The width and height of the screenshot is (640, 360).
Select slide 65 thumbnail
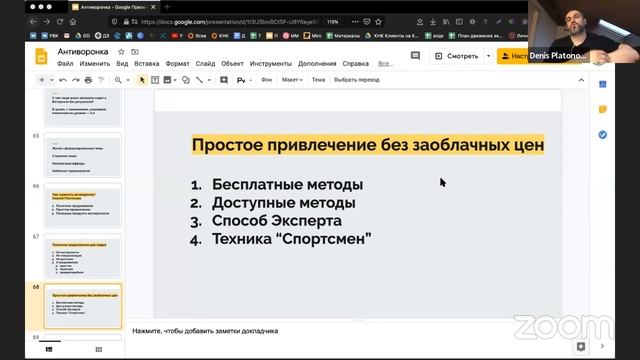coord(83,155)
